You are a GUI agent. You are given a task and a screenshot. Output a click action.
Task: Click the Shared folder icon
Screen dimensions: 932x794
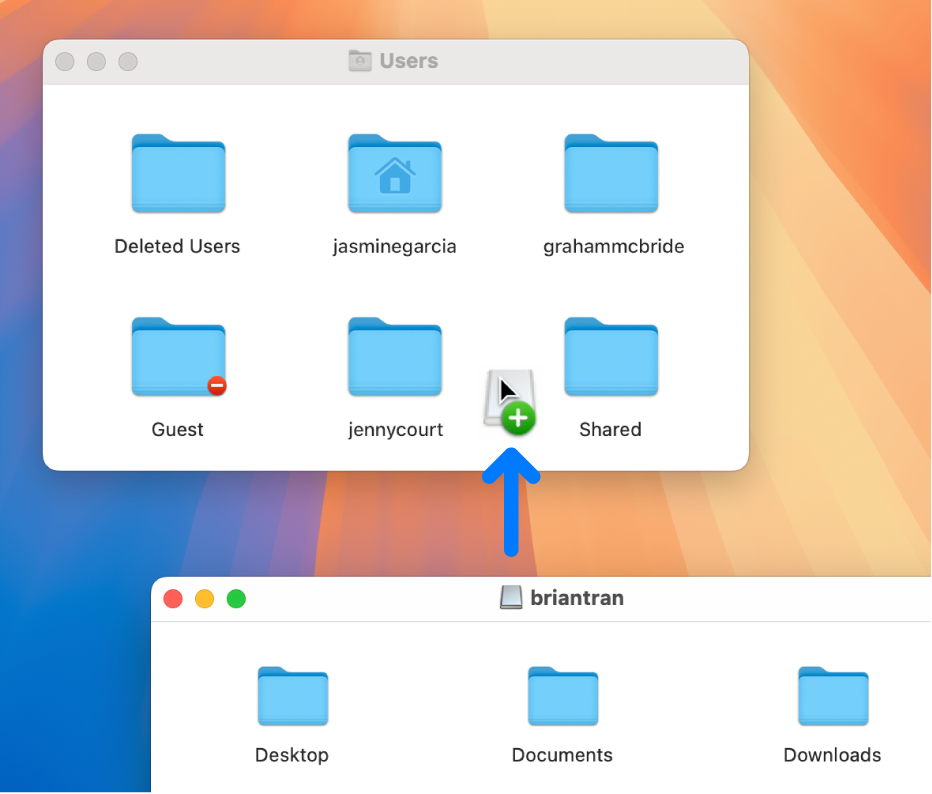[611, 357]
